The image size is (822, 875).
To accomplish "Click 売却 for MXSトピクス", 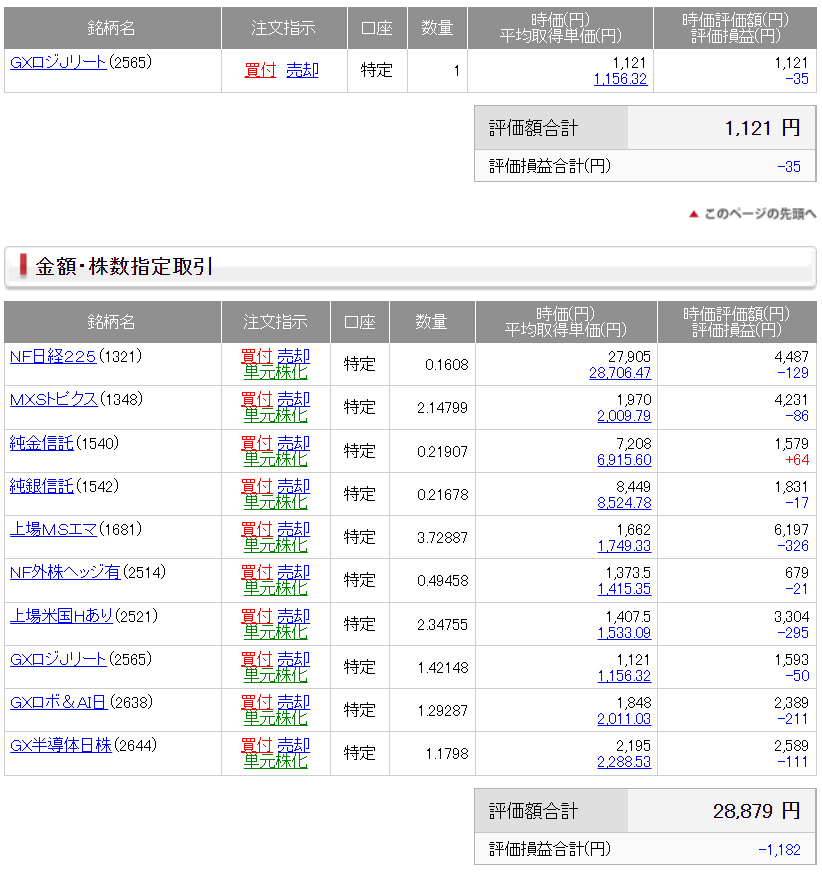I will tap(294, 399).
